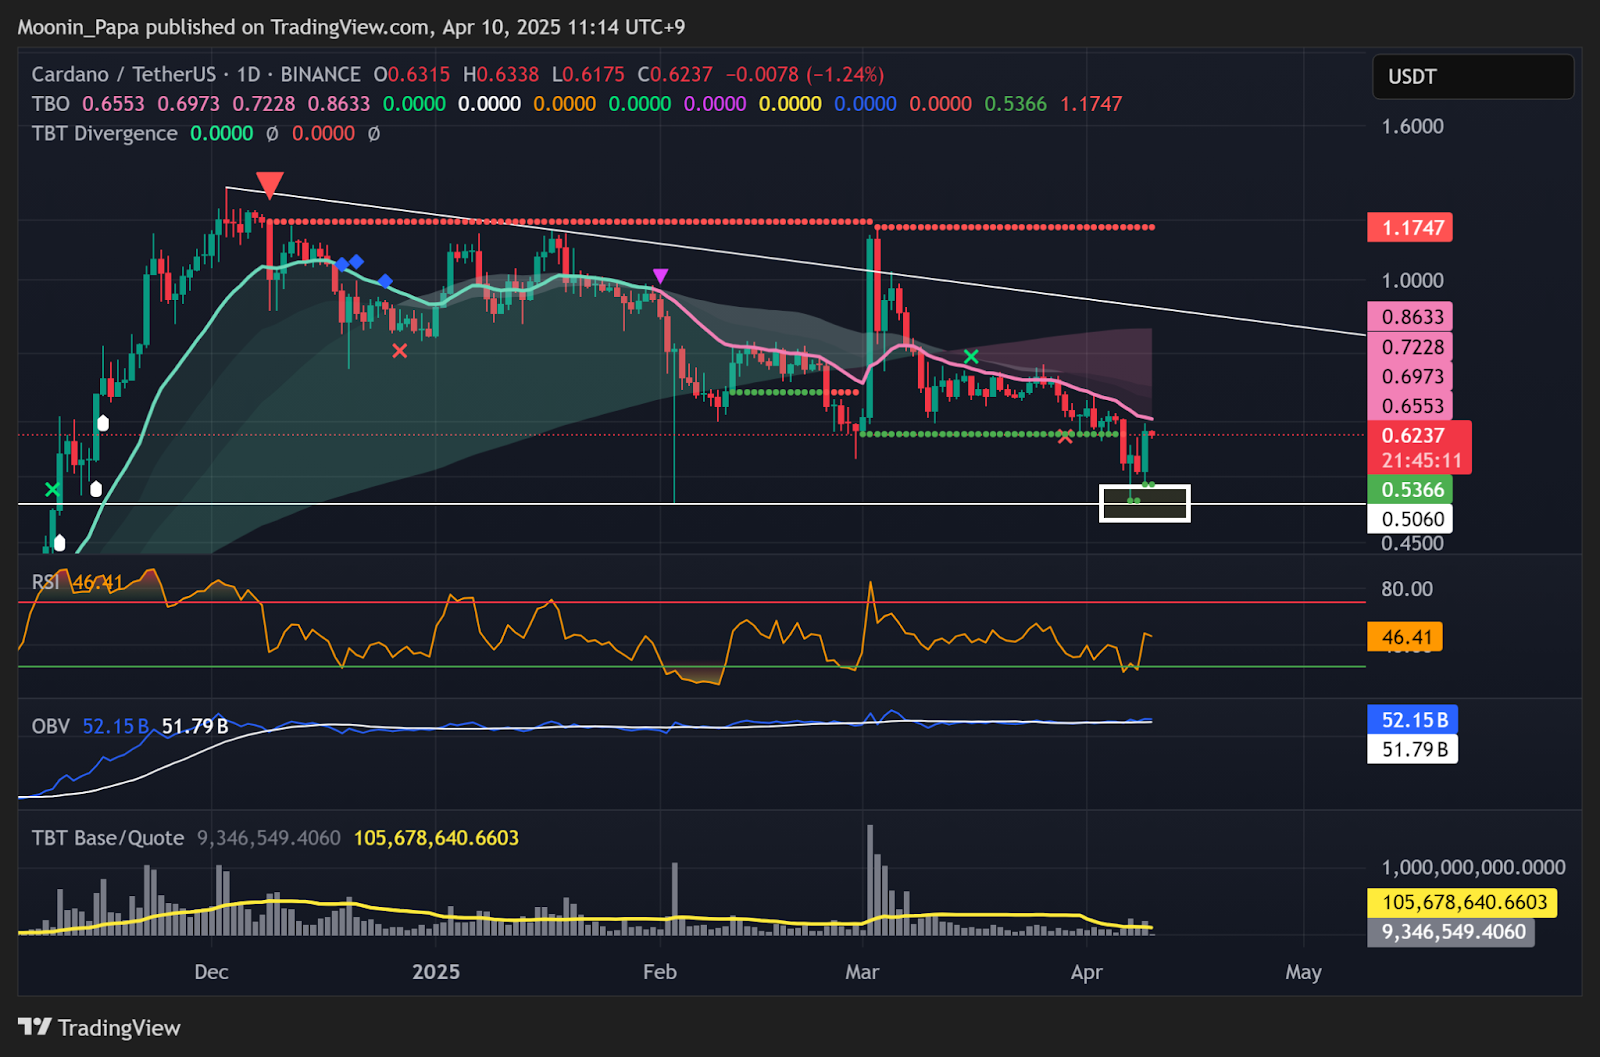Viewport: 1600px width, 1057px height.
Task: Select the May label on the time axis
Action: tap(1303, 972)
